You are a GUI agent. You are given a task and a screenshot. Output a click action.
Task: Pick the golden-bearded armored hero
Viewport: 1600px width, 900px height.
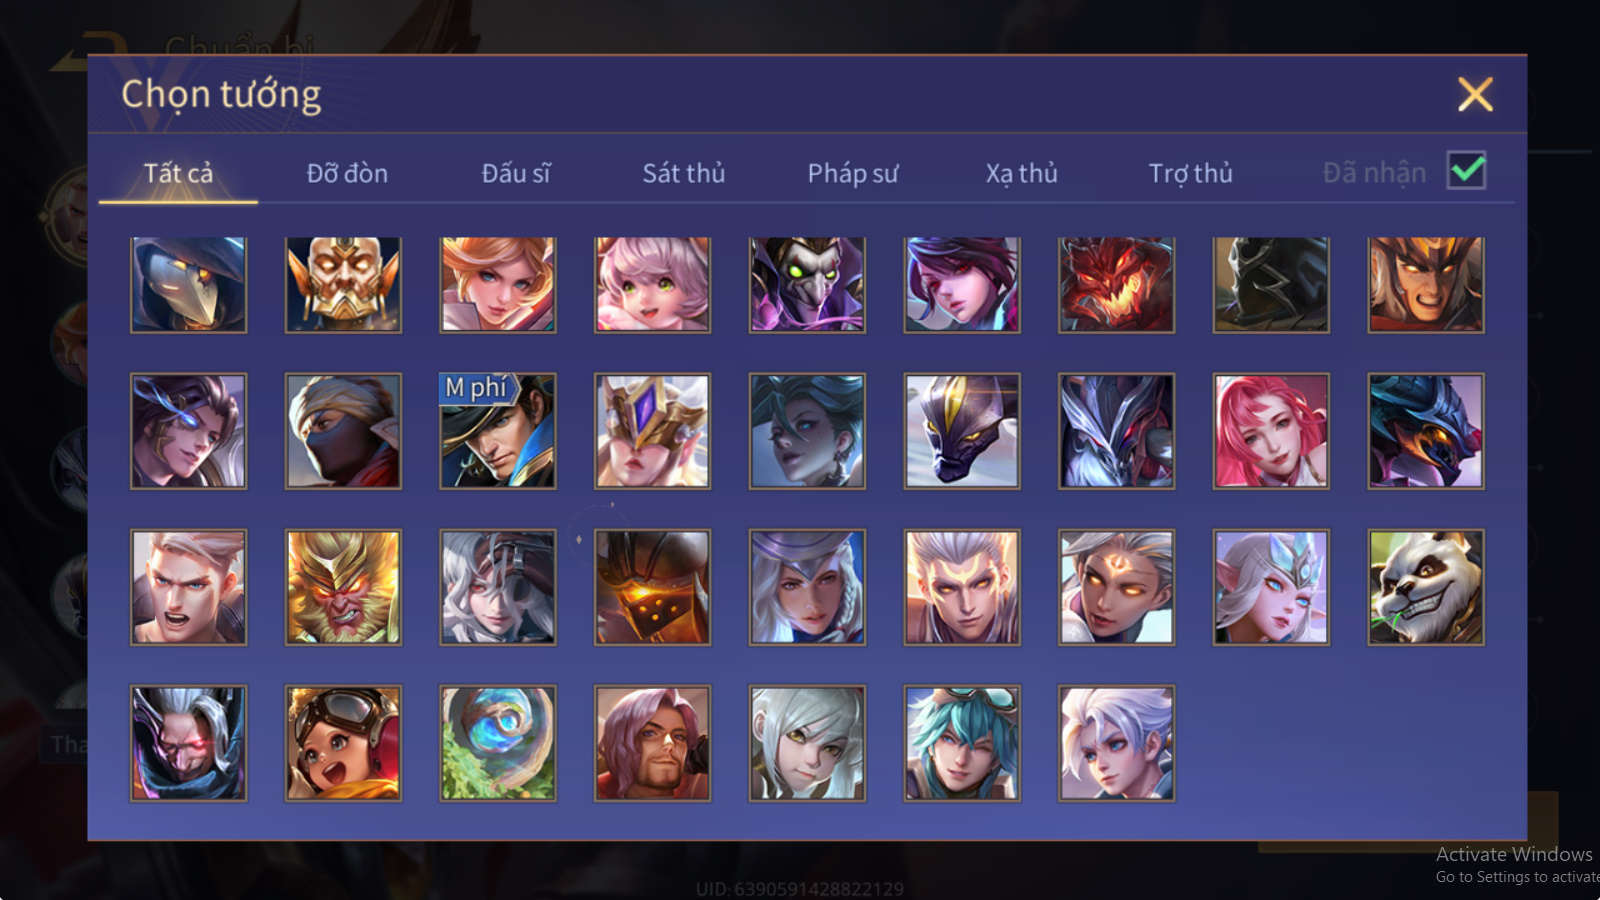click(x=343, y=284)
